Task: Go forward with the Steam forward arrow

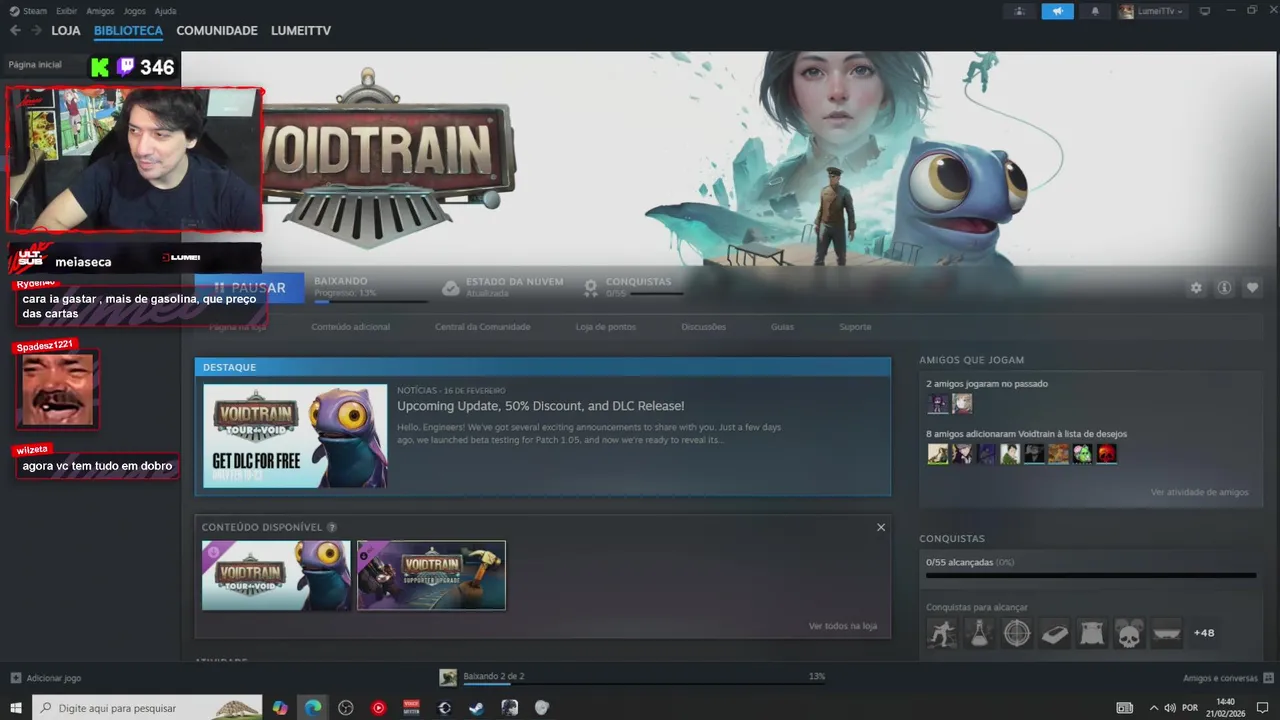Action: point(37,31)
